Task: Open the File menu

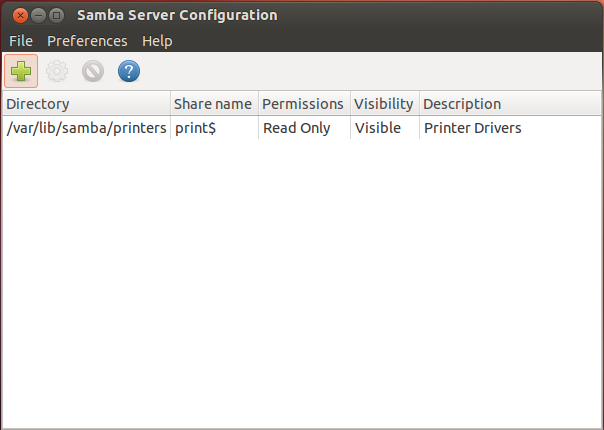Action: coord(21,41)
